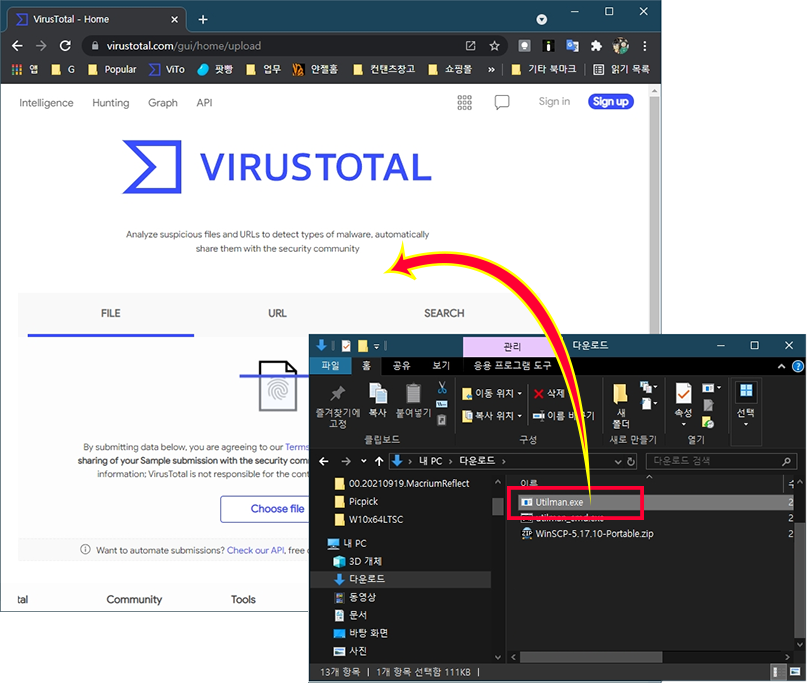Image resolution: width=807 pixels, height=683 pixels.
Task: Click the Google Translate extension icon
Action: 572,46
